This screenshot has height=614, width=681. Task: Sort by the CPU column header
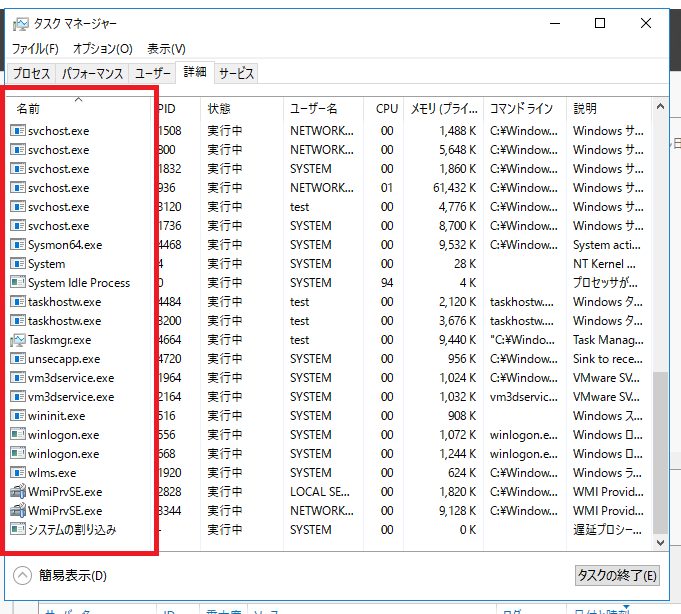(x=383, y=108)
